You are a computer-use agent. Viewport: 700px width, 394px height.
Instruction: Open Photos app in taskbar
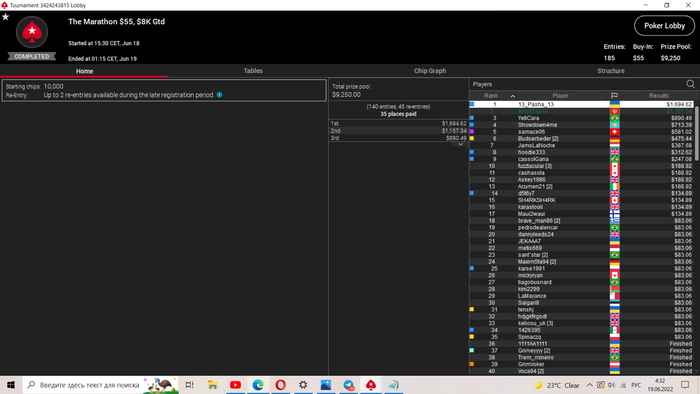pyautogui.click(x=326, y=385)
